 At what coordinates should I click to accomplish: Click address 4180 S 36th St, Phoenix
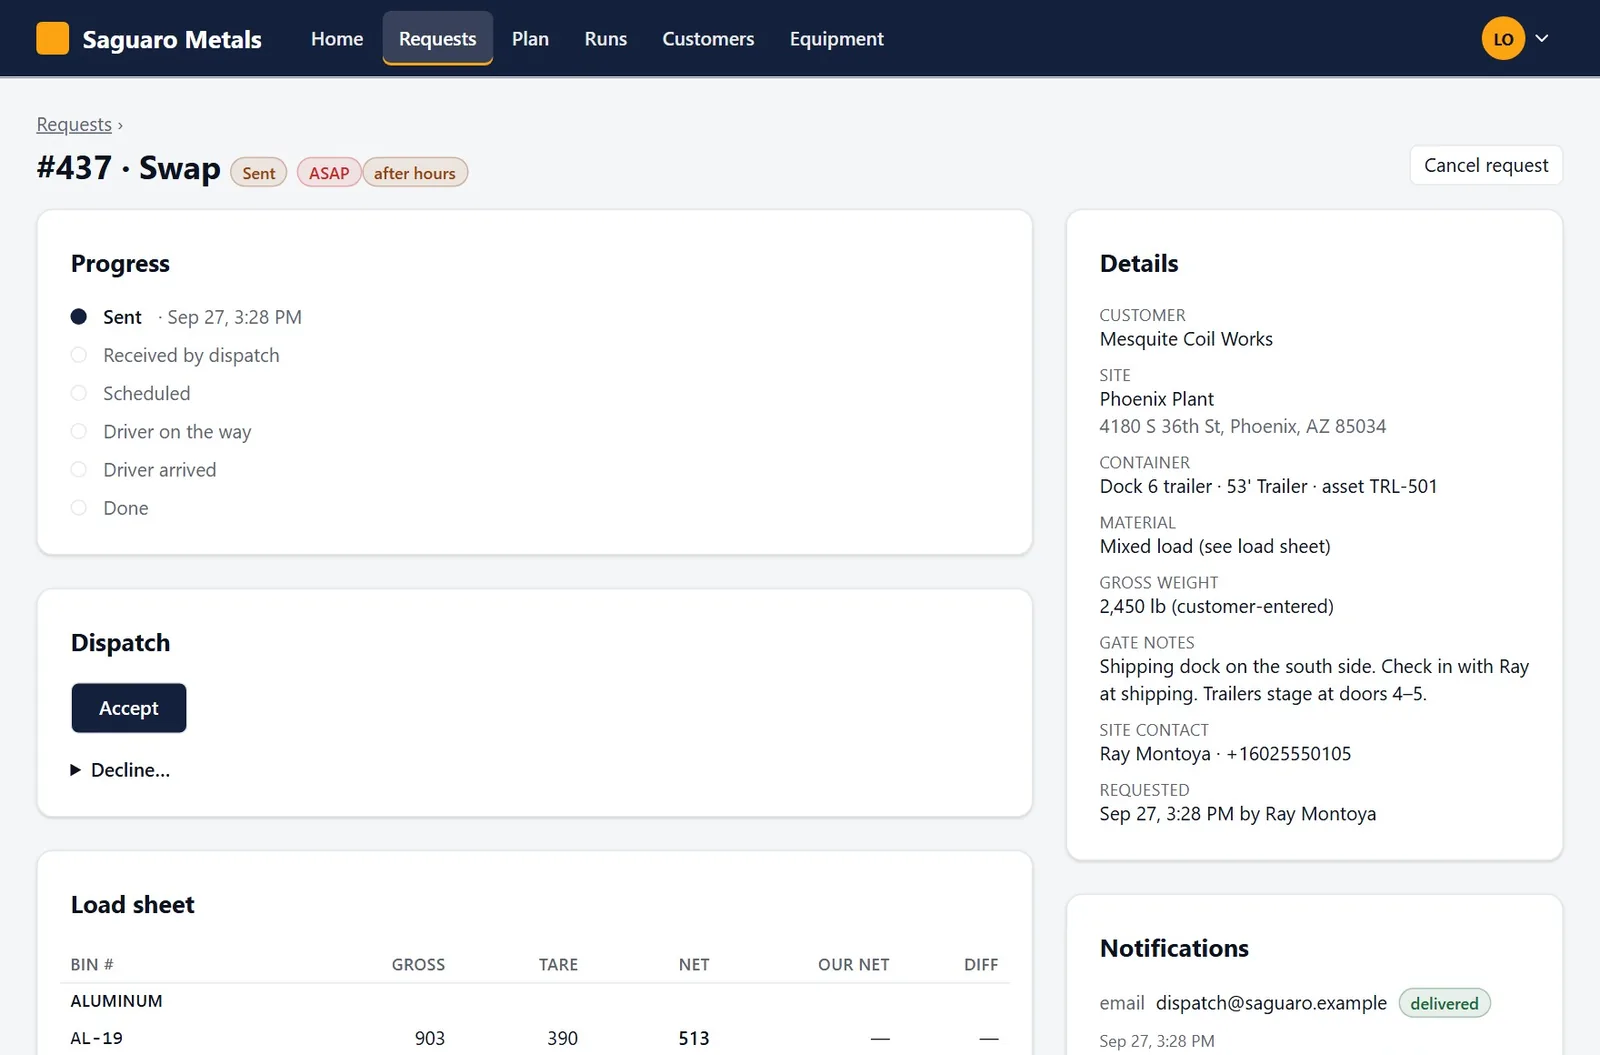pos(1243,426)
